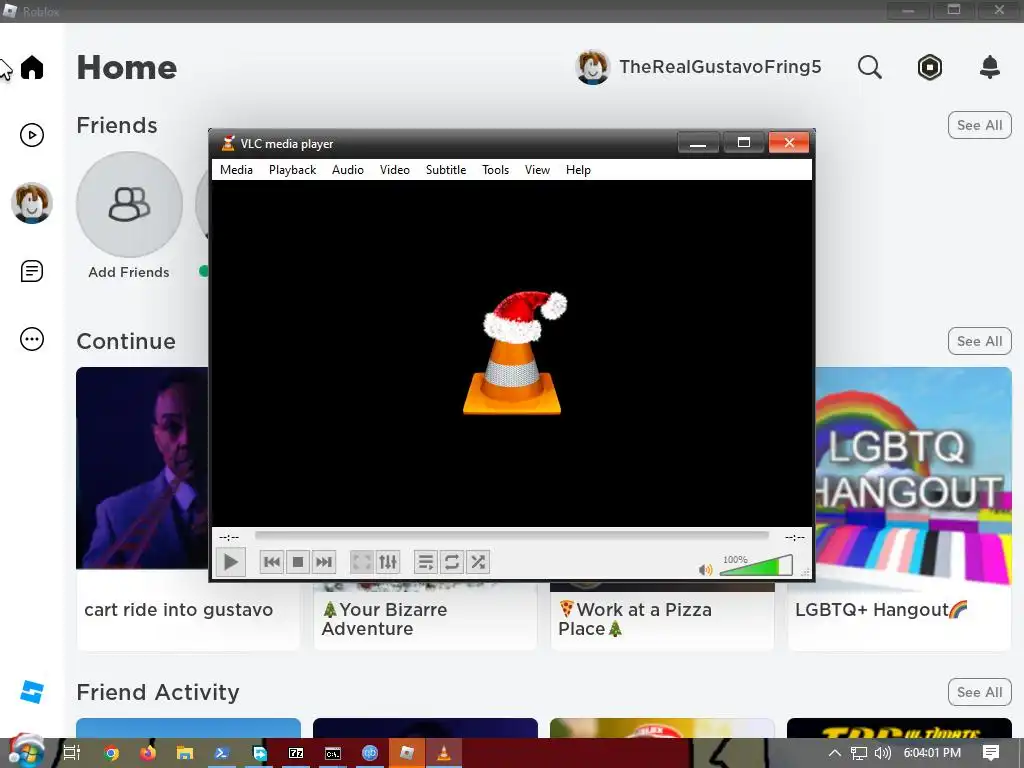Image resolution: width=1024 pixels, height=768 pixels.
Task: Click the Add Friends circle button
Action: (x=129, y=204)
